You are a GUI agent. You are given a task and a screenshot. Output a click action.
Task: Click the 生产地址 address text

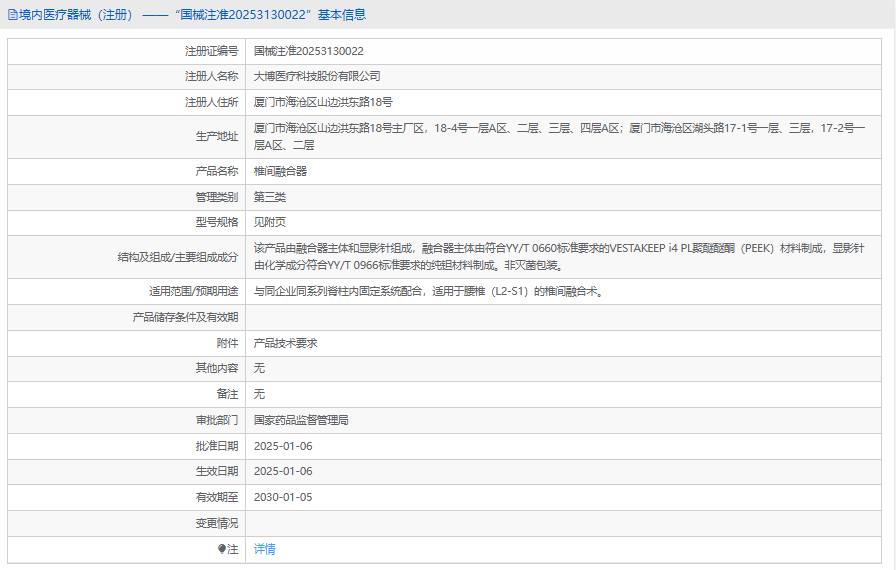pyautogui.click(x=559, y=136)
